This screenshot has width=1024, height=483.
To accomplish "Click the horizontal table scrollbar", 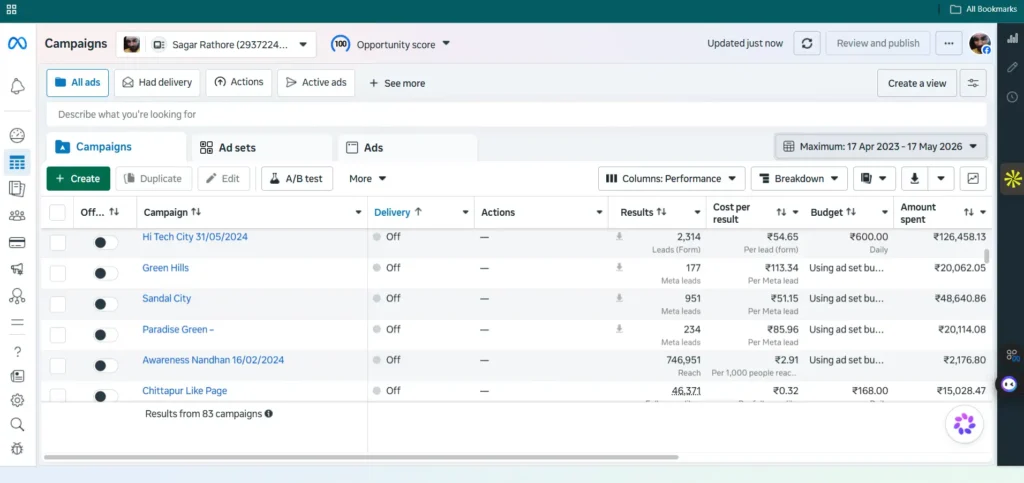I will coord(361,457).
